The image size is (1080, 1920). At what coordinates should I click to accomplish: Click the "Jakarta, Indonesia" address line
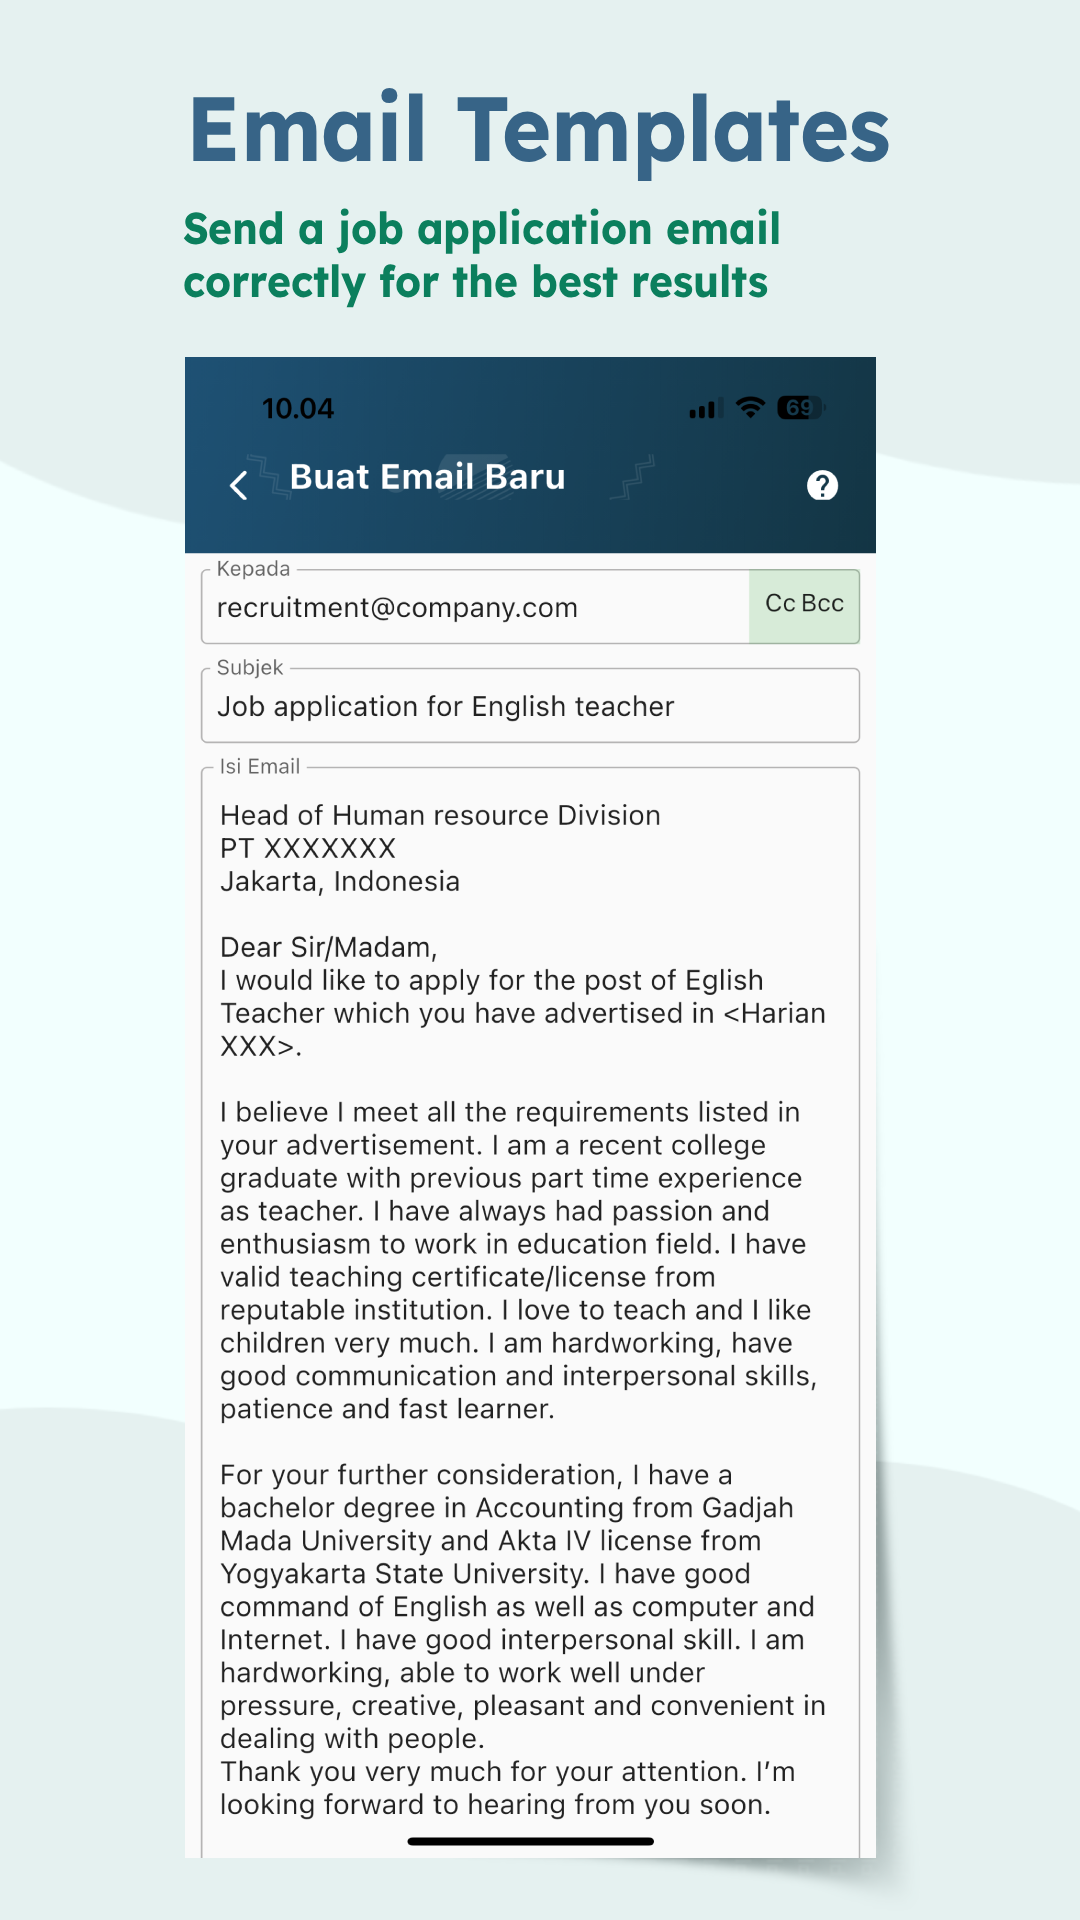point(340,881)
